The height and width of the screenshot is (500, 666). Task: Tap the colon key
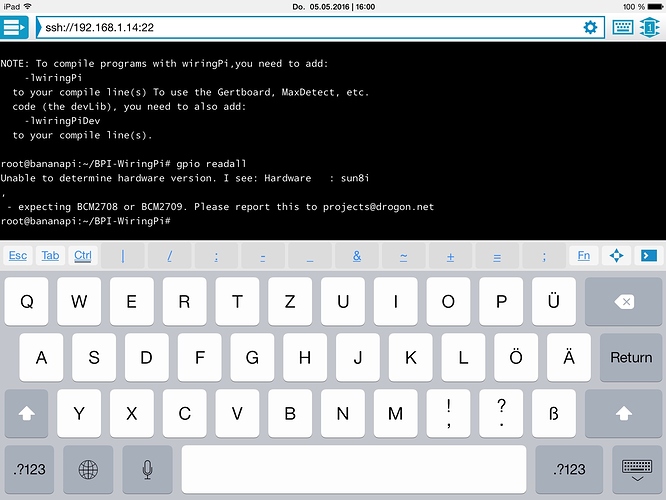(x=216, y=256)
